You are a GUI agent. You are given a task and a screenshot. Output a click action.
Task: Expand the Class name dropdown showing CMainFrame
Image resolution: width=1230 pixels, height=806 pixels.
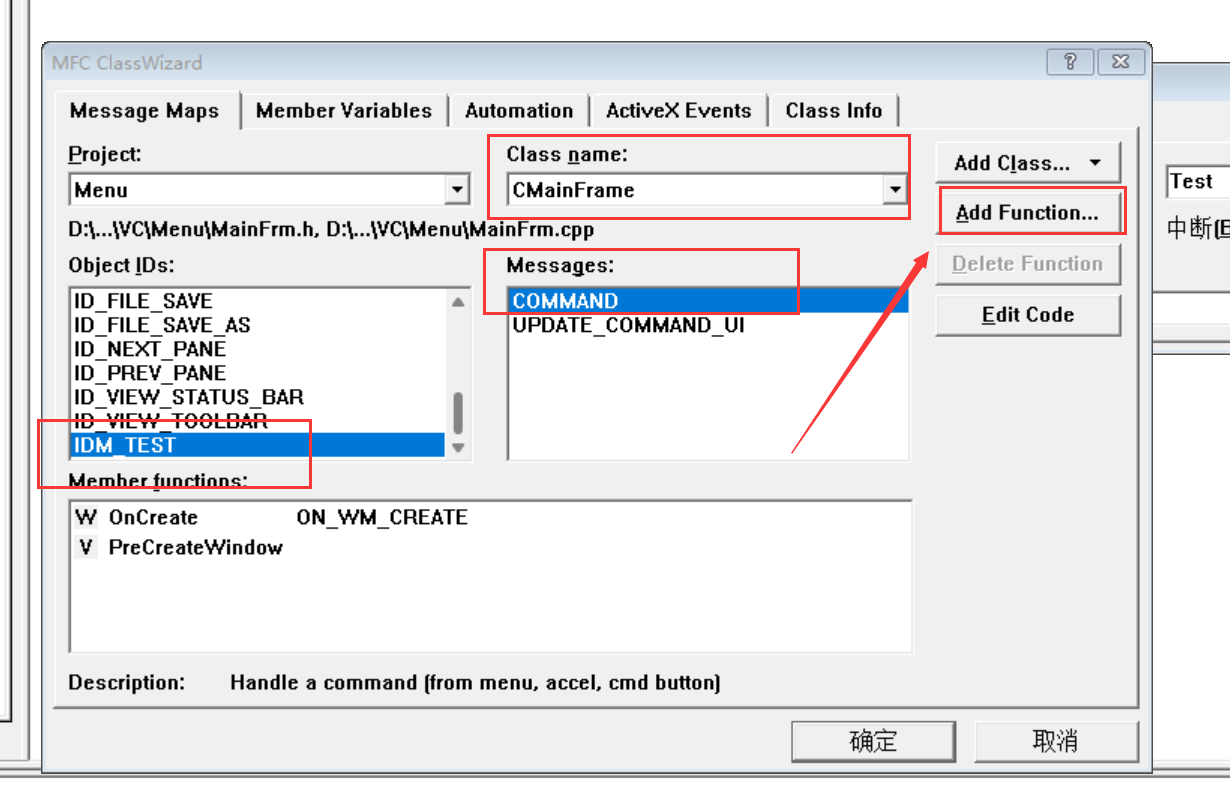pyautogui.click(x=893, y=189)
